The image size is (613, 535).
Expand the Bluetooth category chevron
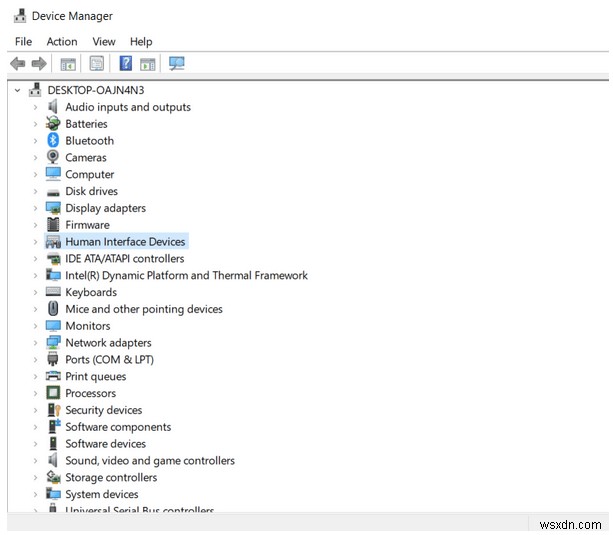click(35, 141)
